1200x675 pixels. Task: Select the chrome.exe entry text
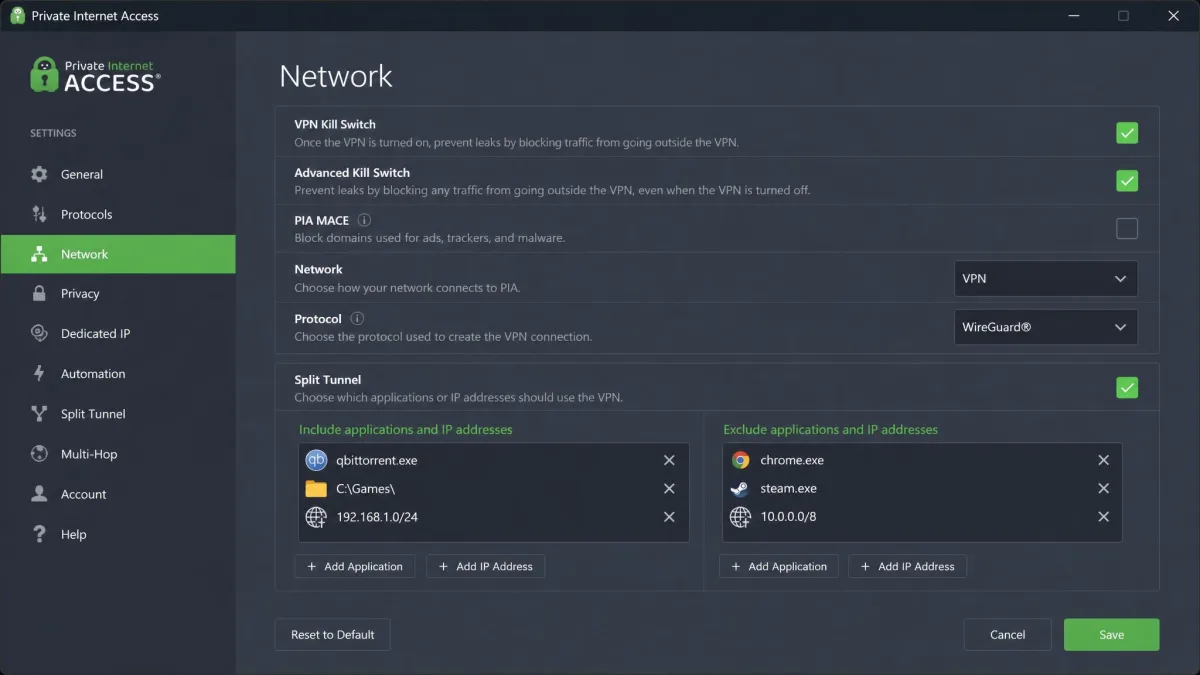coord(792,461)
